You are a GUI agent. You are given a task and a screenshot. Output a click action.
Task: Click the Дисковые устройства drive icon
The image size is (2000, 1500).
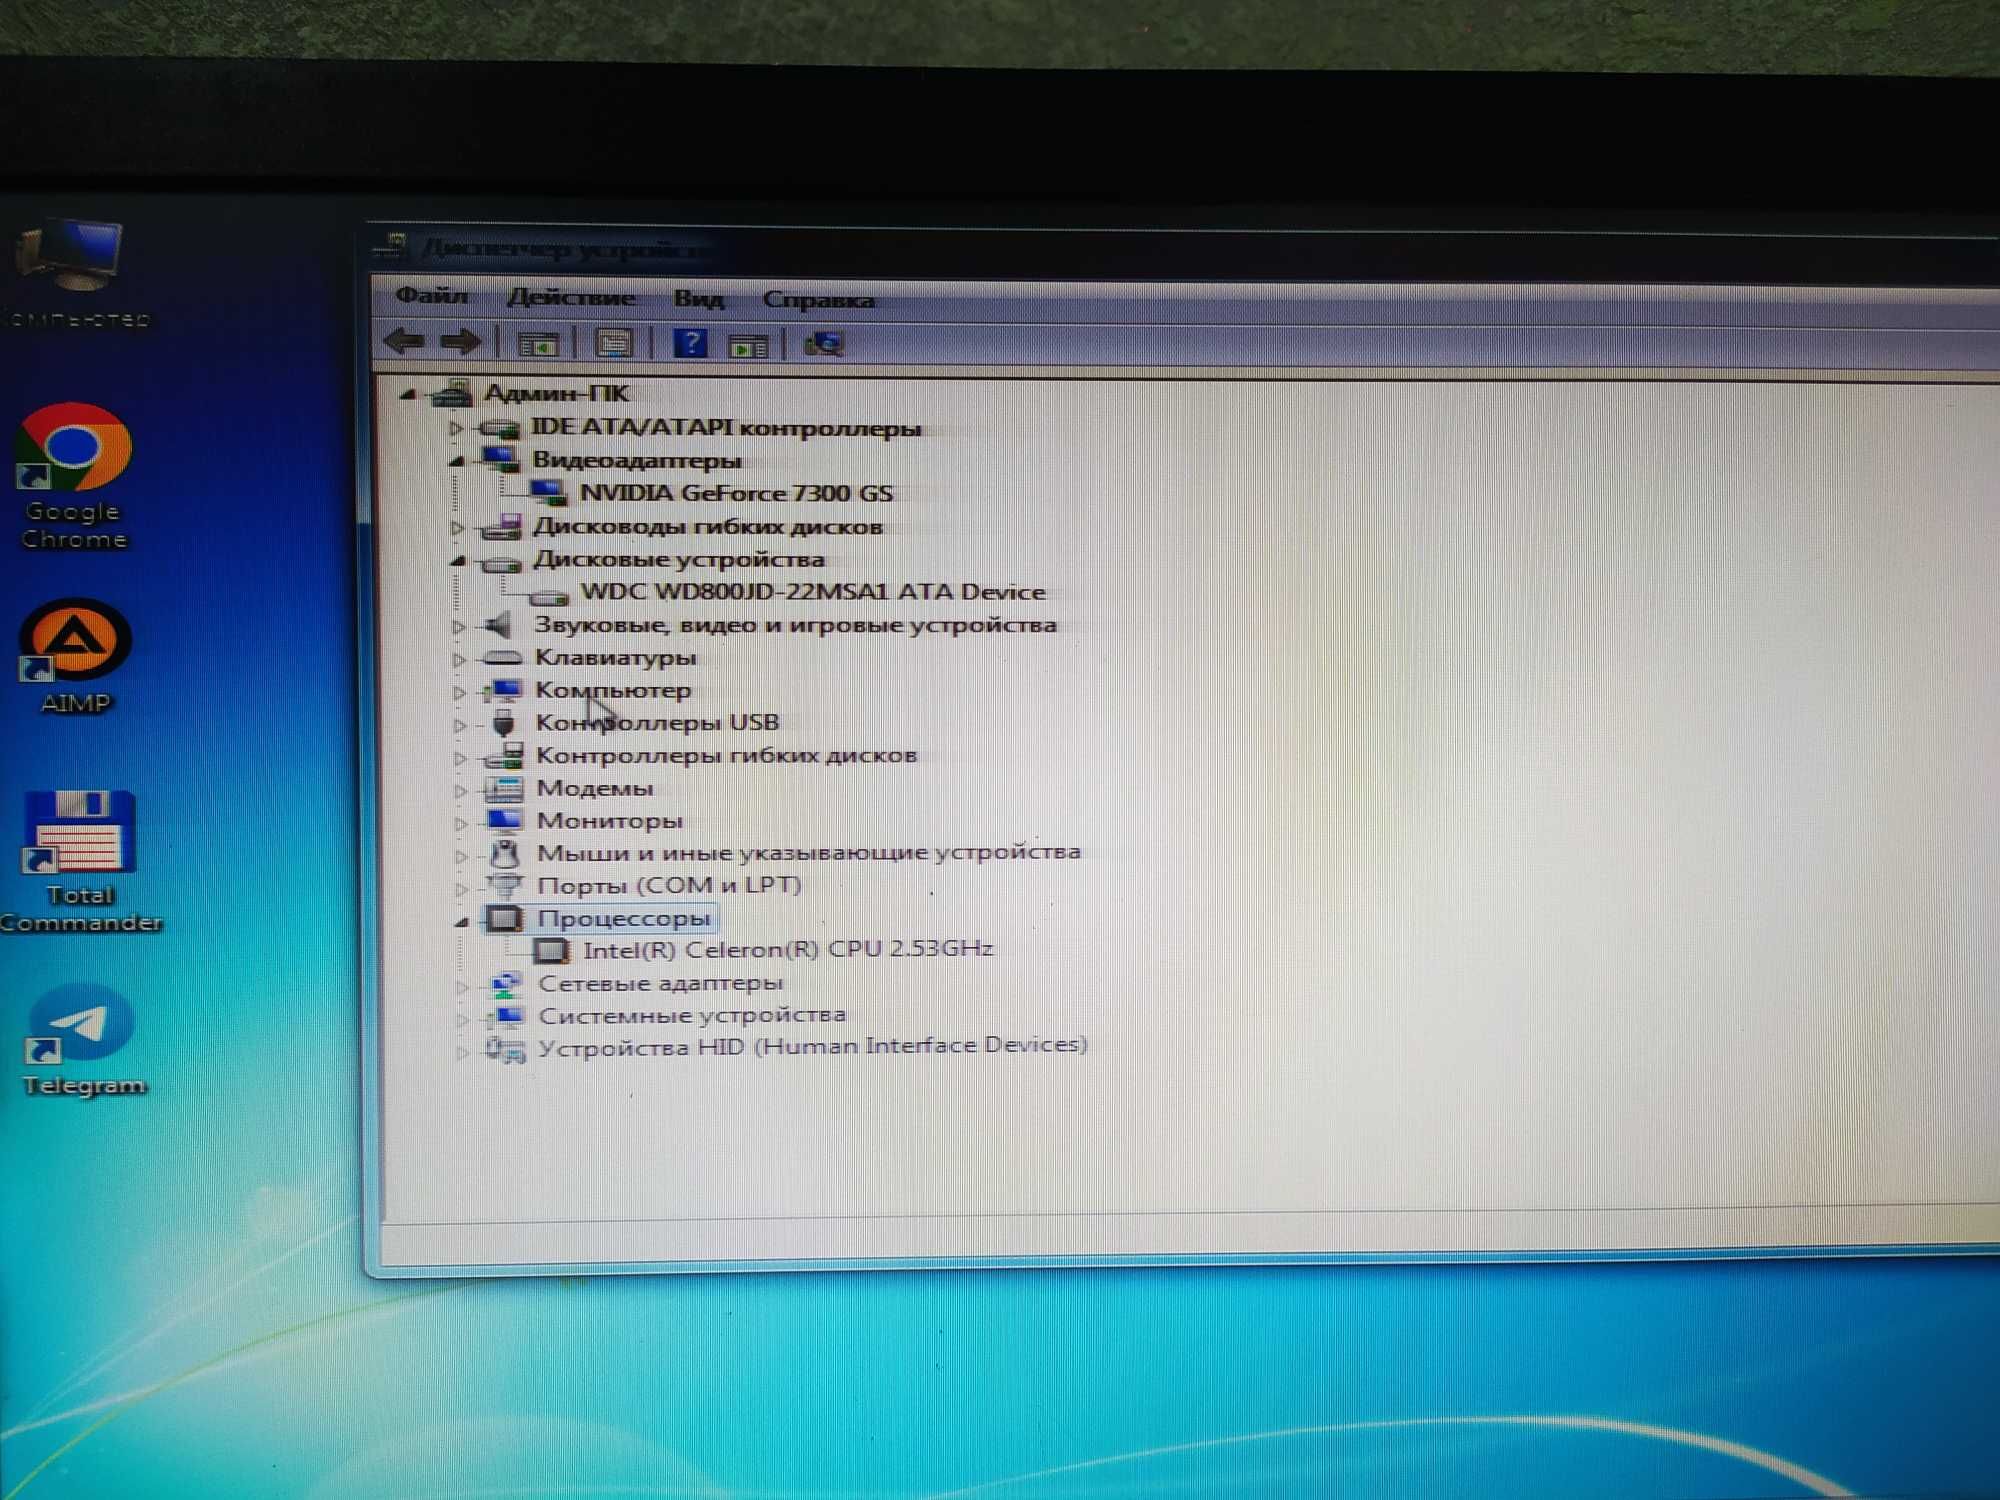501,562
